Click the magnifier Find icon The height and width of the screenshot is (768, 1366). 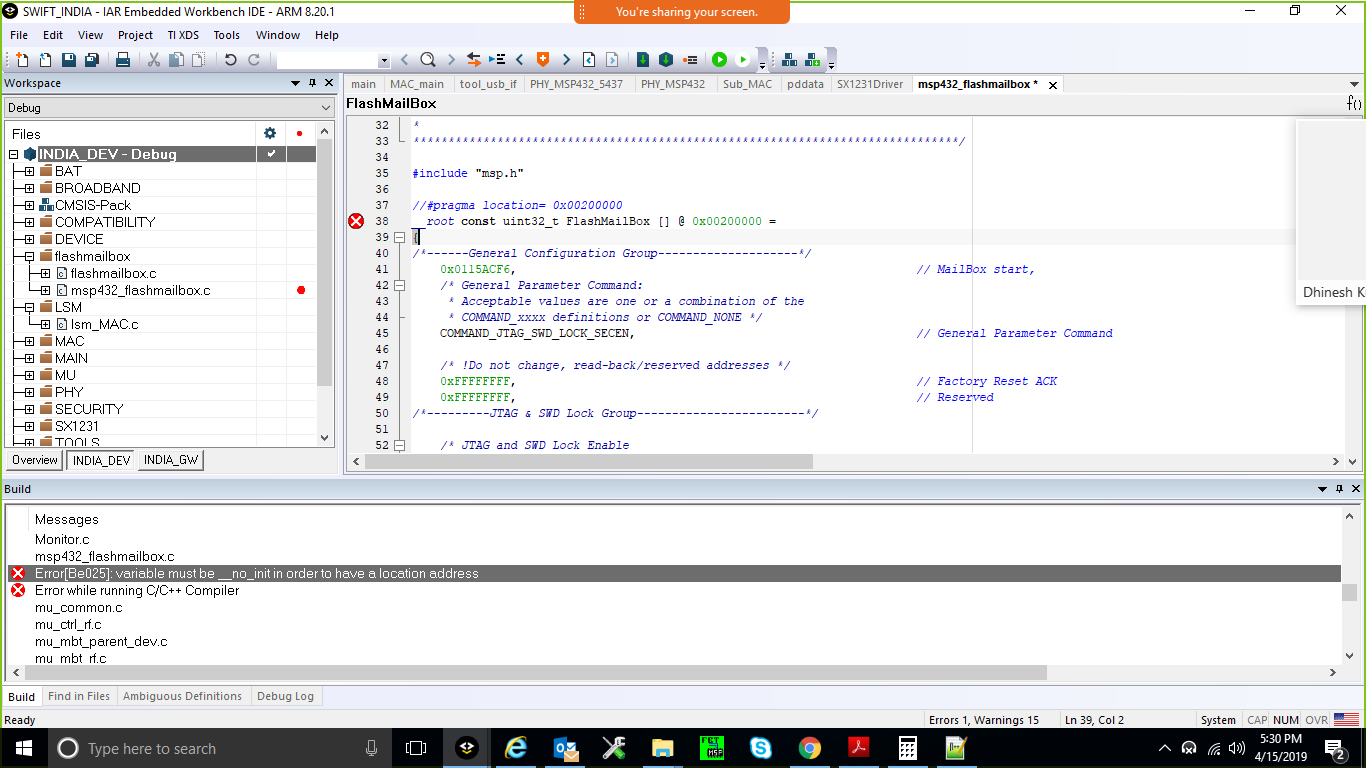point(427,60)
